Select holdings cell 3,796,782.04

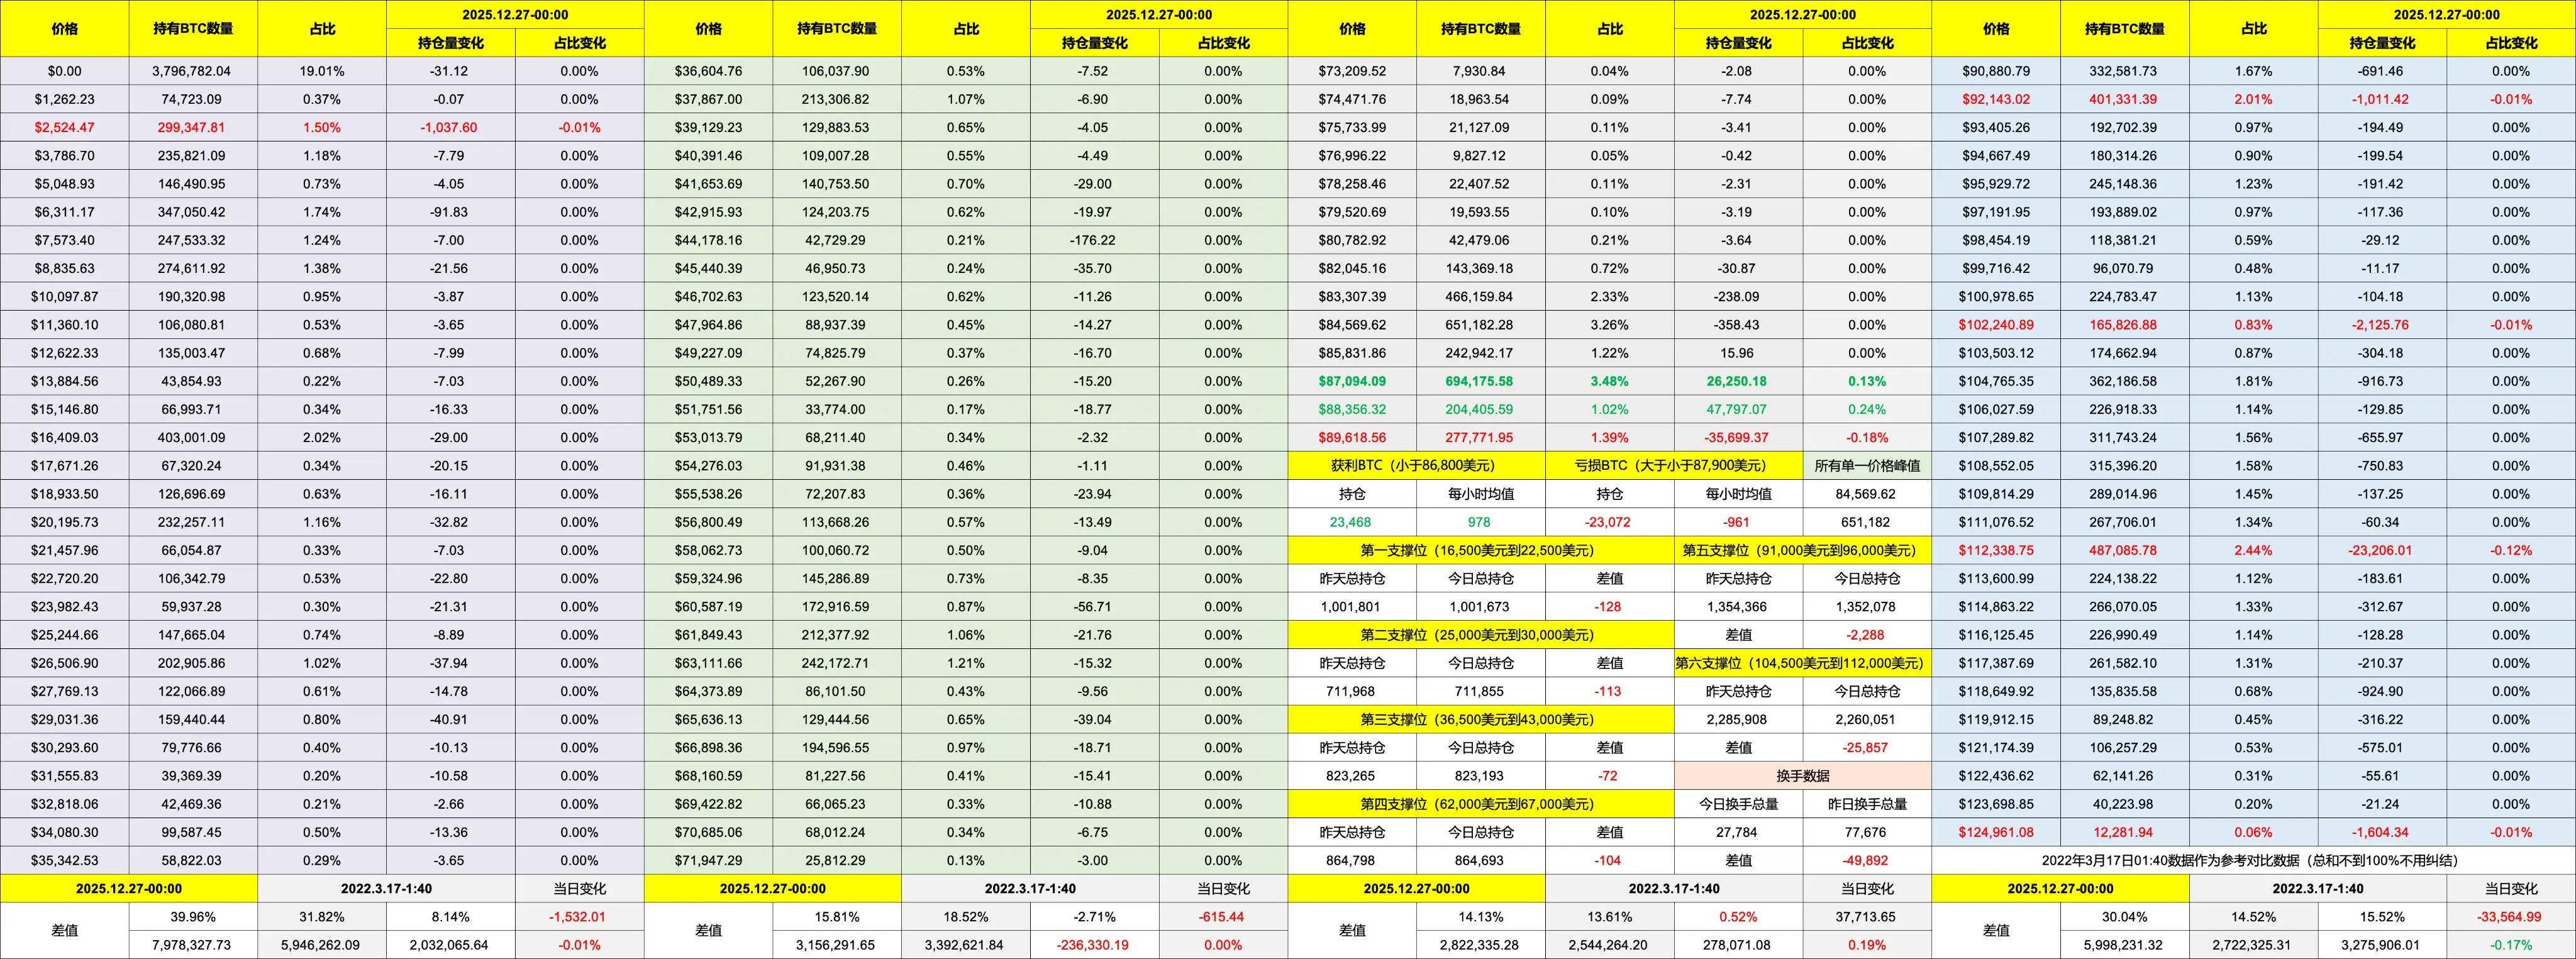[x=193, y=71]
